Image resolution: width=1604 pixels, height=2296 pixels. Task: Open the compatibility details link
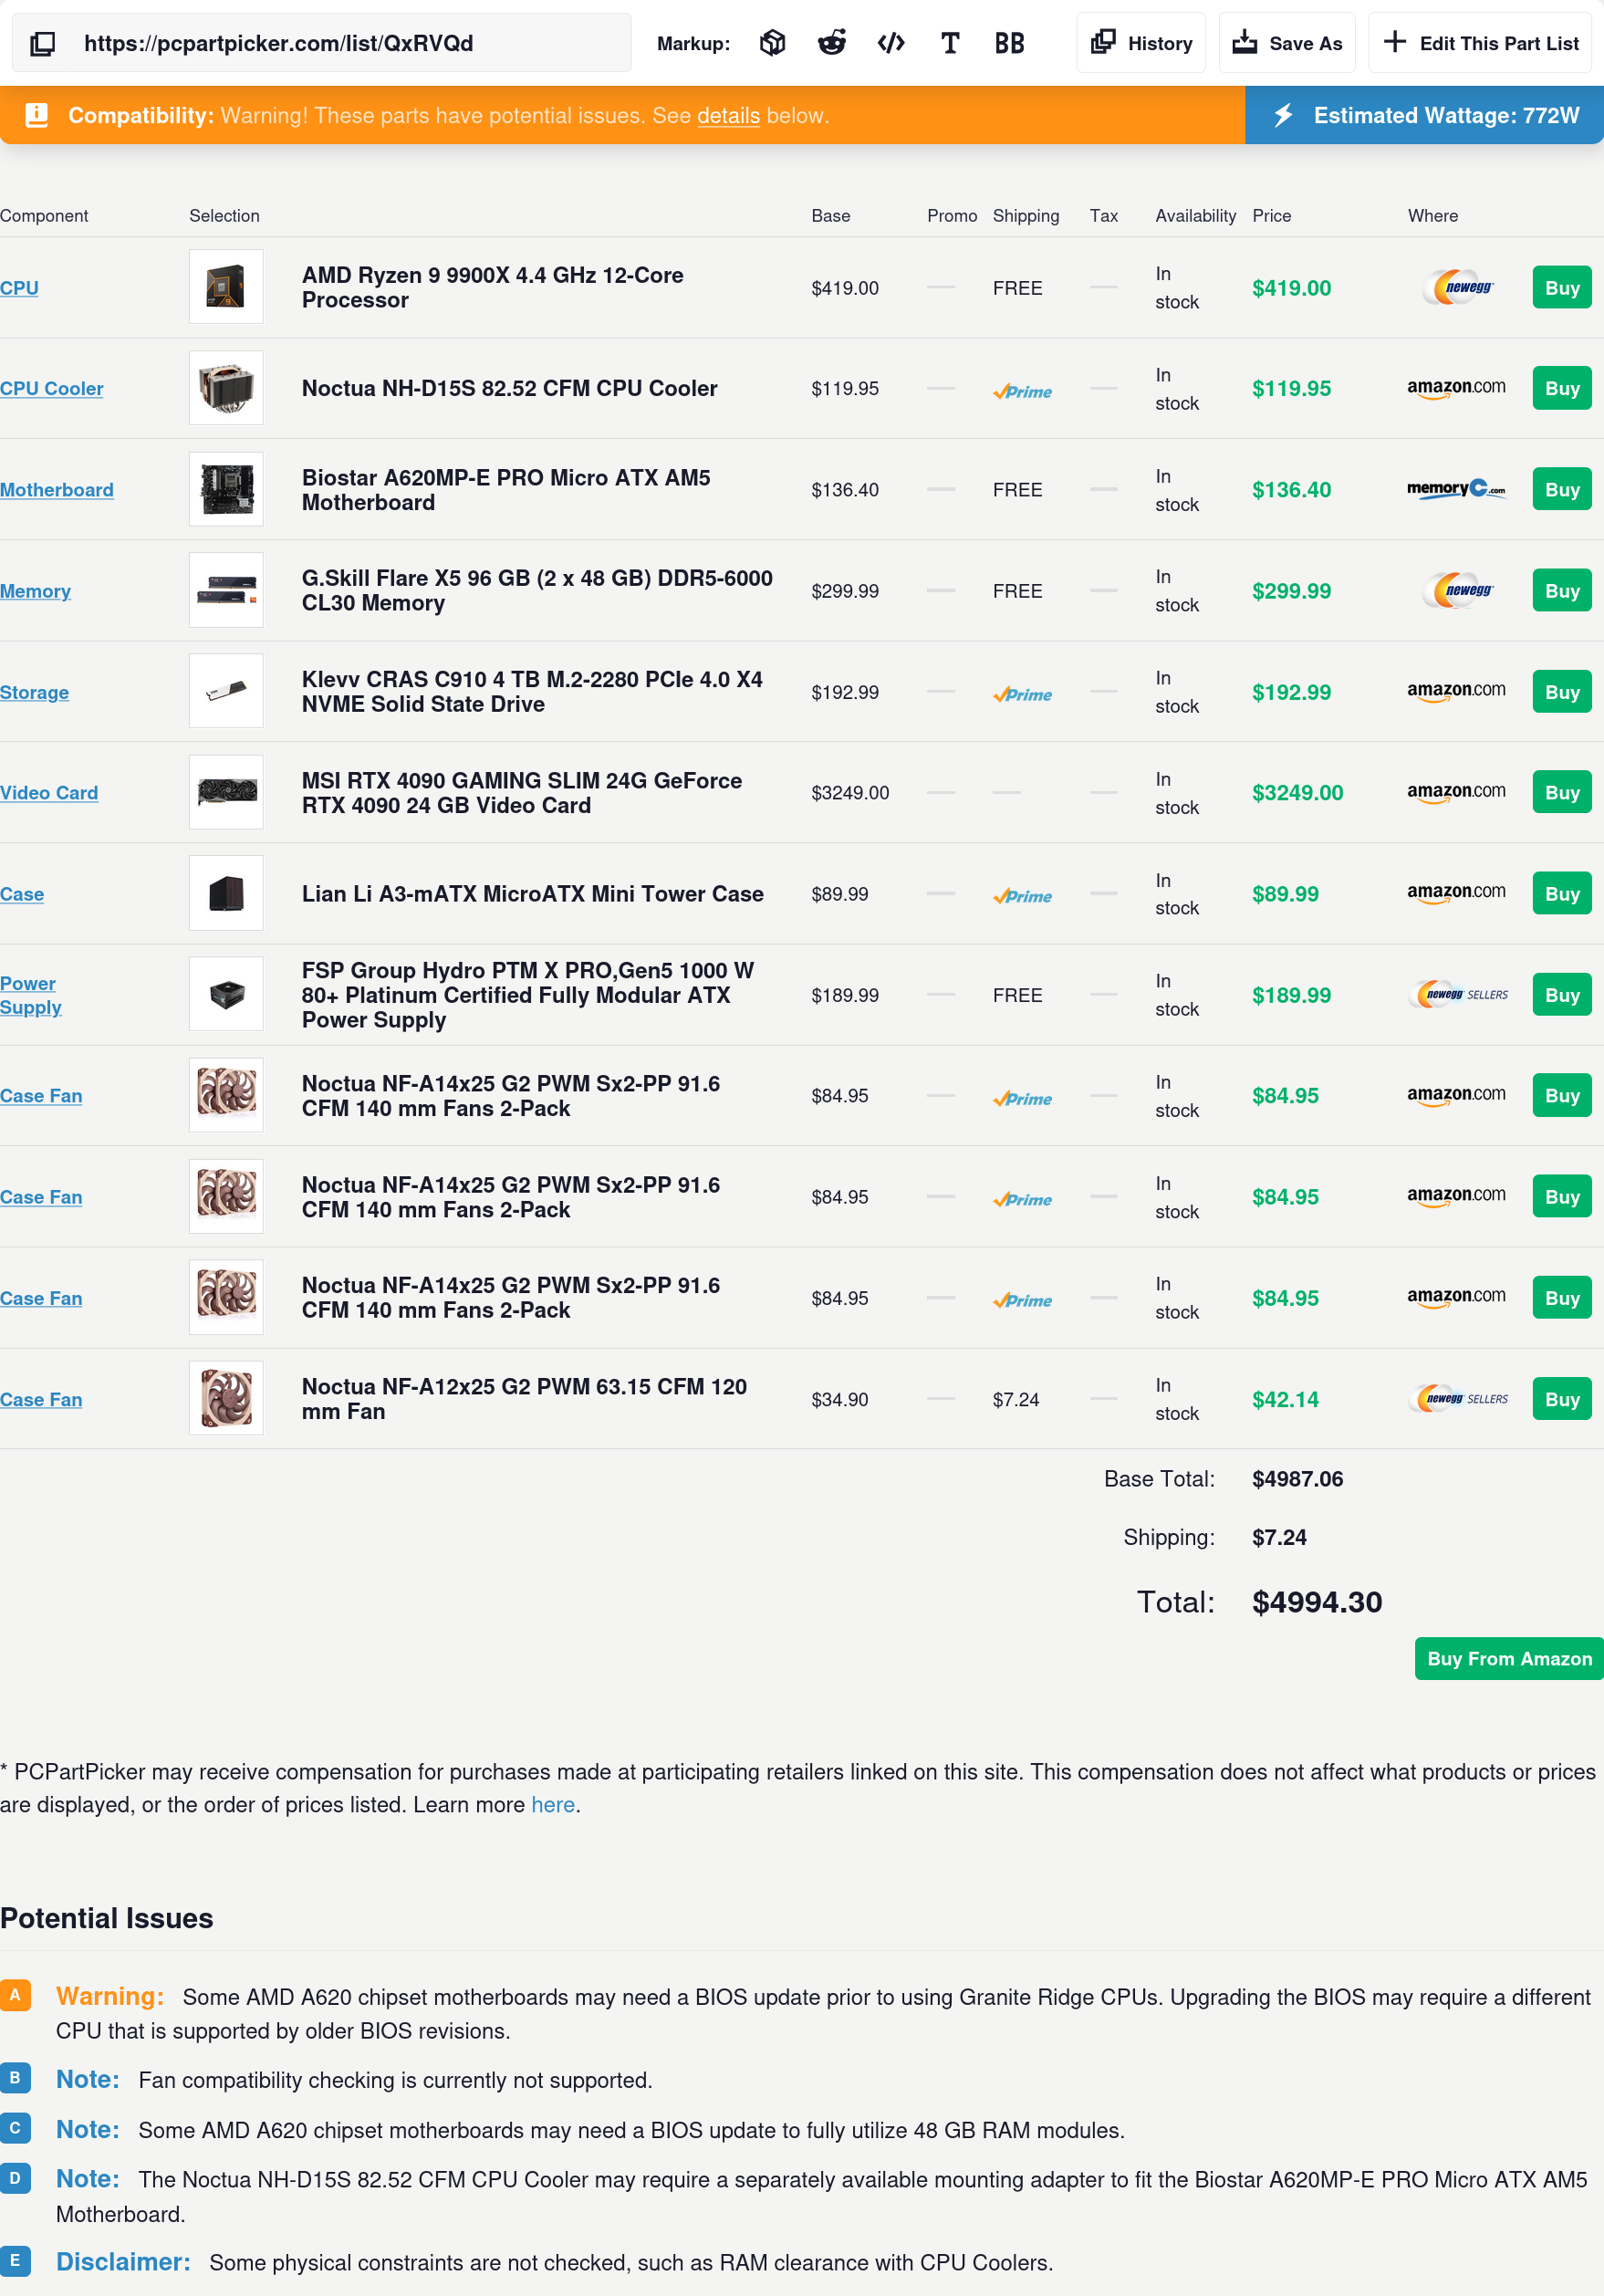coord(728,116)
